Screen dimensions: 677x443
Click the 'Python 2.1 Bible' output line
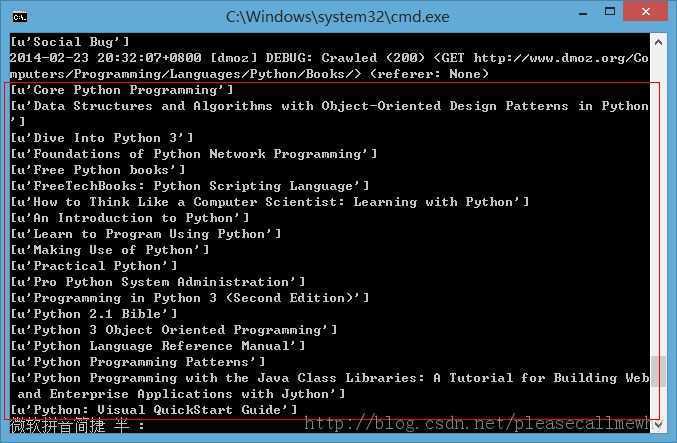[x=94, y=314]
